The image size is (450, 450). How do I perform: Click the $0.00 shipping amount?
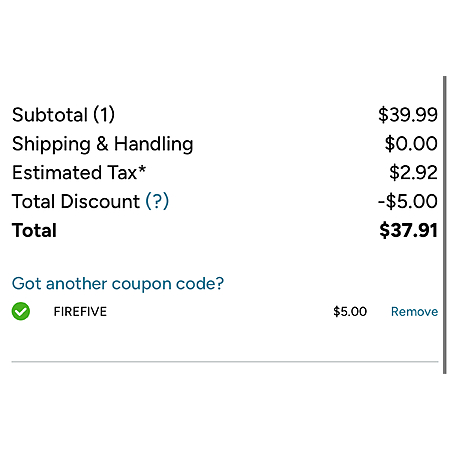[411, 144]
